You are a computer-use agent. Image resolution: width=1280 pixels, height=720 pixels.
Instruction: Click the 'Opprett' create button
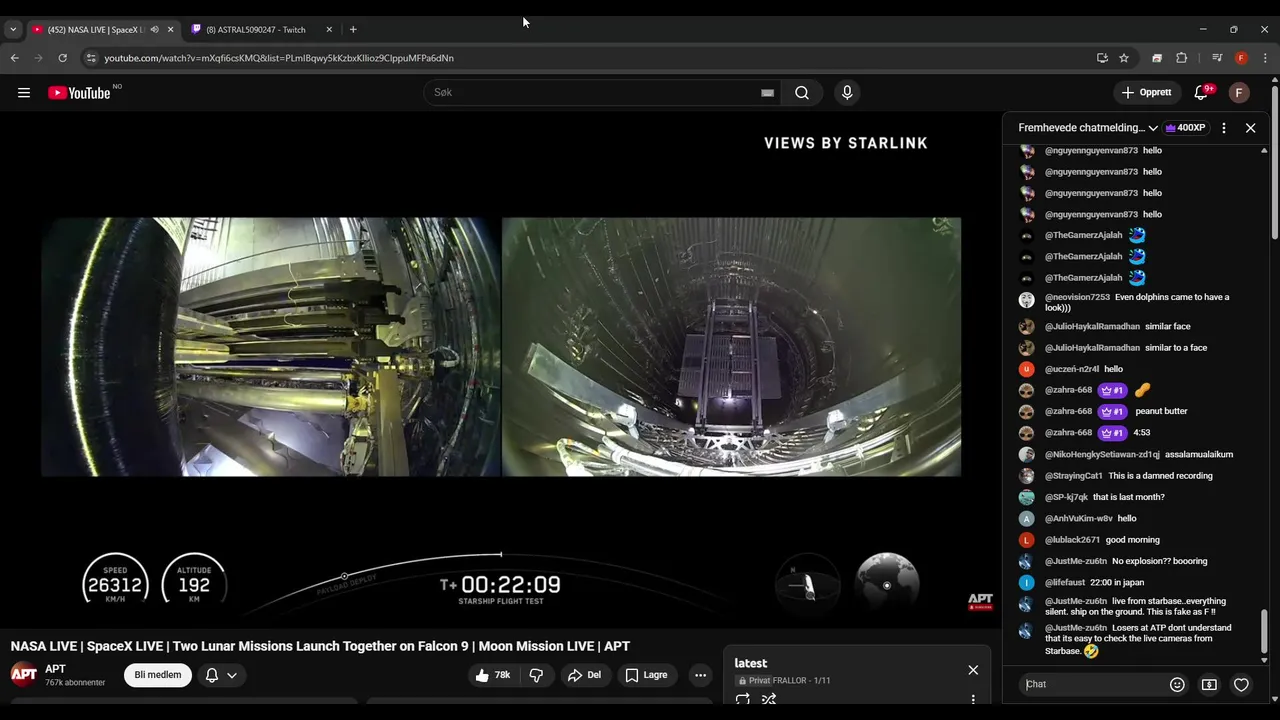coord(1146,93)
